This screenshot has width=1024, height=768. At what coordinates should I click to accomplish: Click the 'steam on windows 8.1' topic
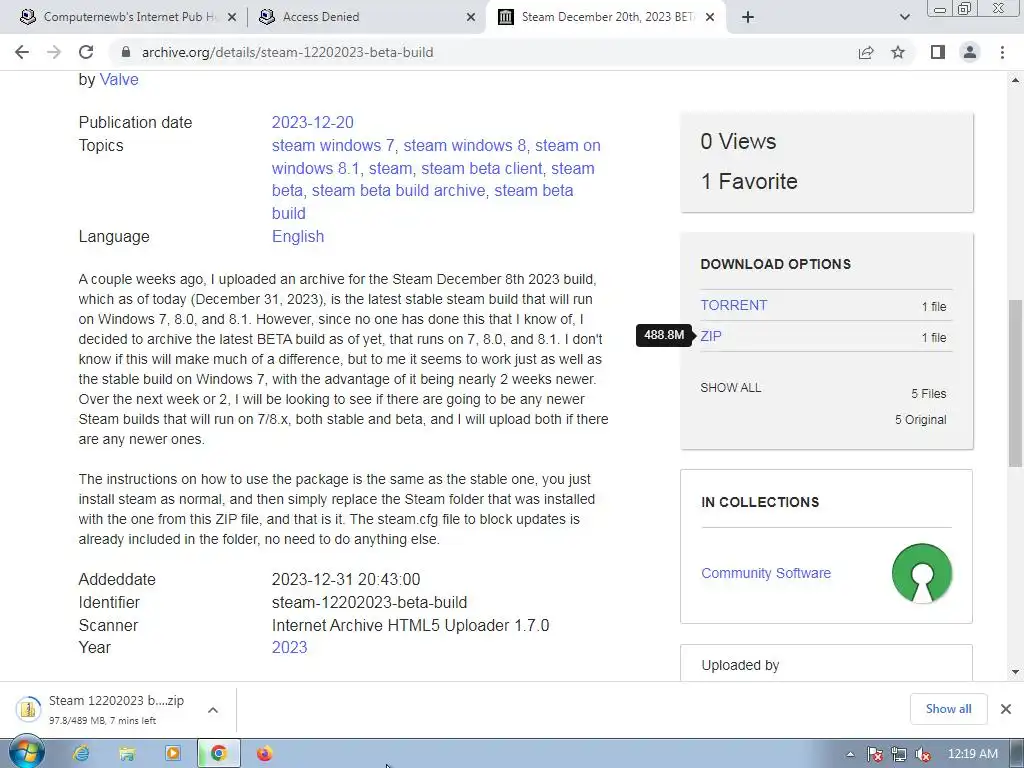436,157
